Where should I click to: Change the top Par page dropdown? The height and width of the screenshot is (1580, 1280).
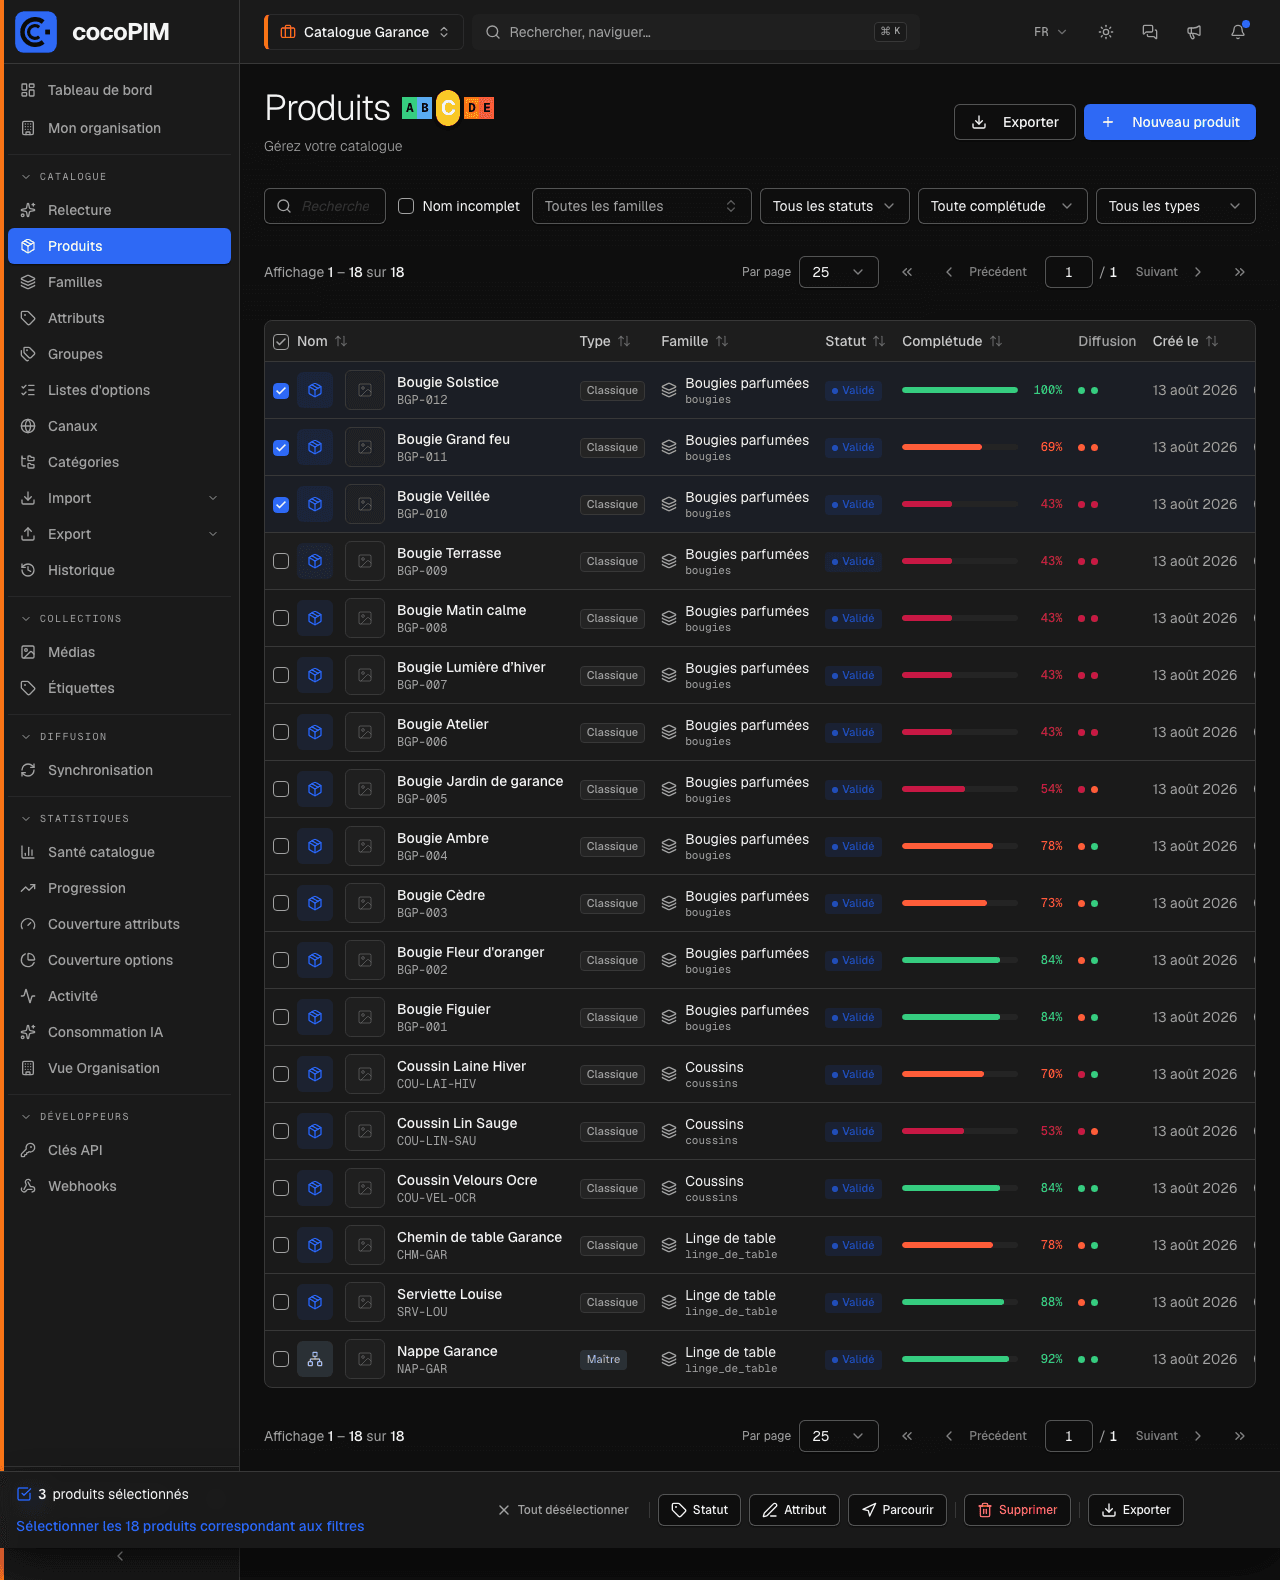[x=839, y=272]
